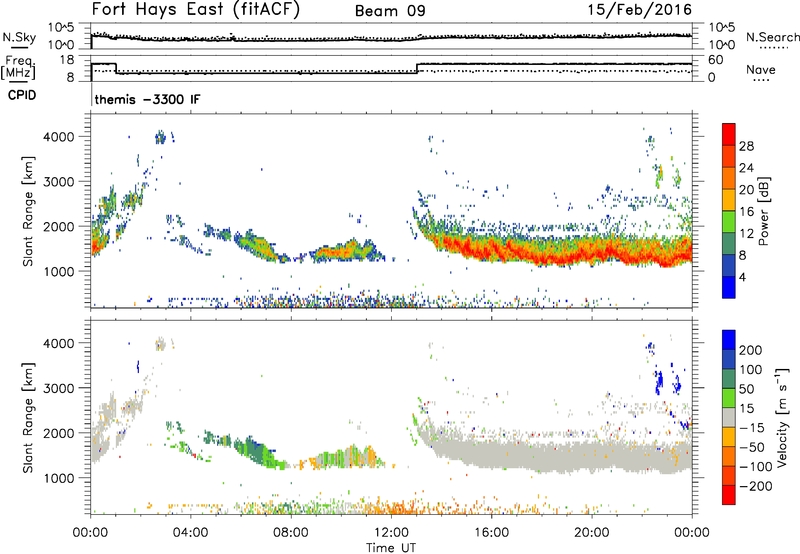Click the "16" label on Power colorbar
This screenshot has width=800, height=554.
tap(746, 212)
